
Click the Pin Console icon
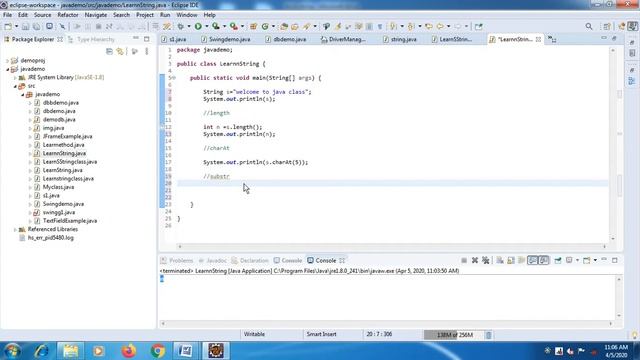[x=558, y=260]
